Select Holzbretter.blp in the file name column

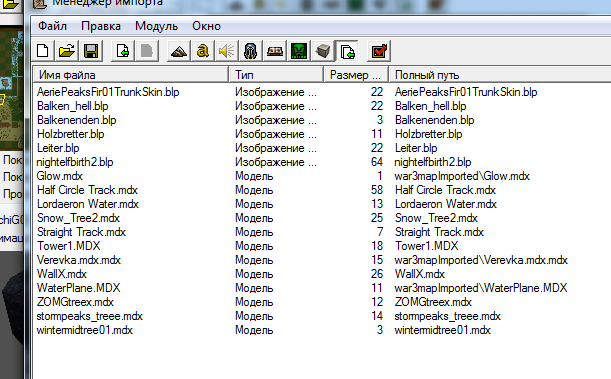pos(71,134)
